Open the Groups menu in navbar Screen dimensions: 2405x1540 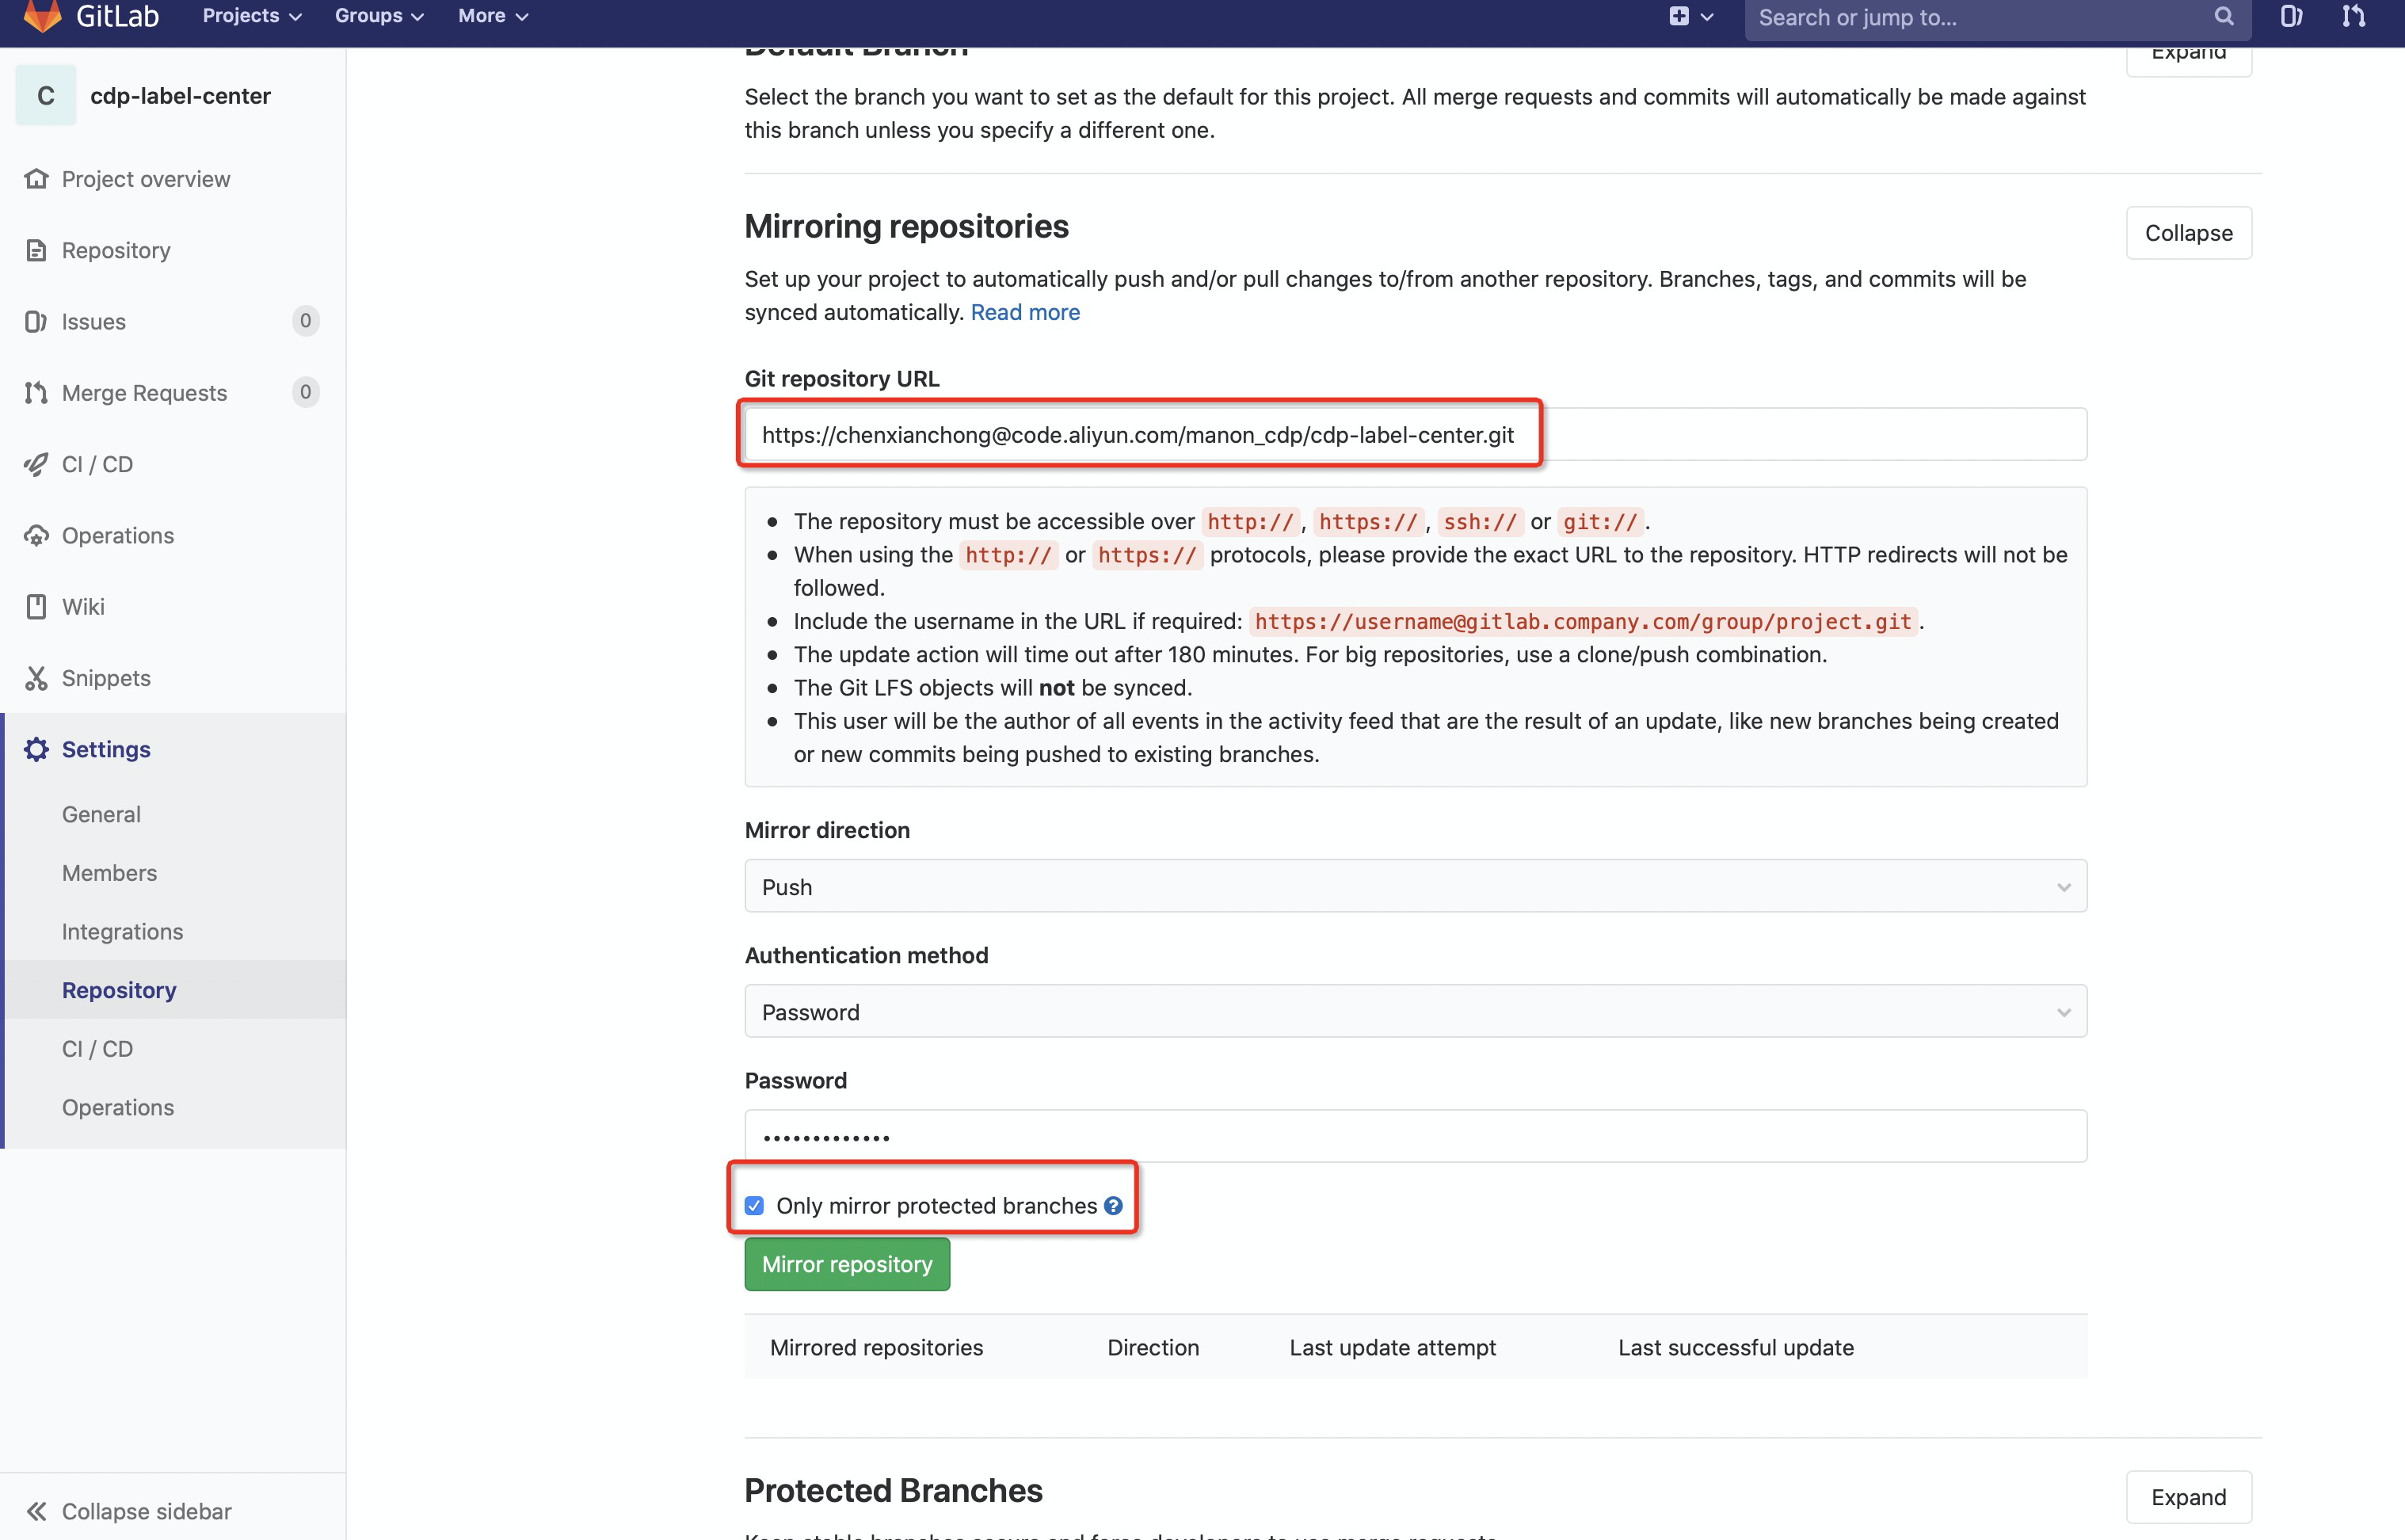(x=379, y=16)
